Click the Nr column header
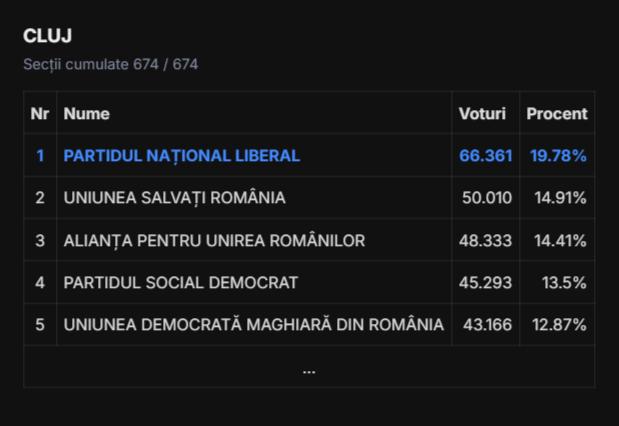 (x=40, y=114)
